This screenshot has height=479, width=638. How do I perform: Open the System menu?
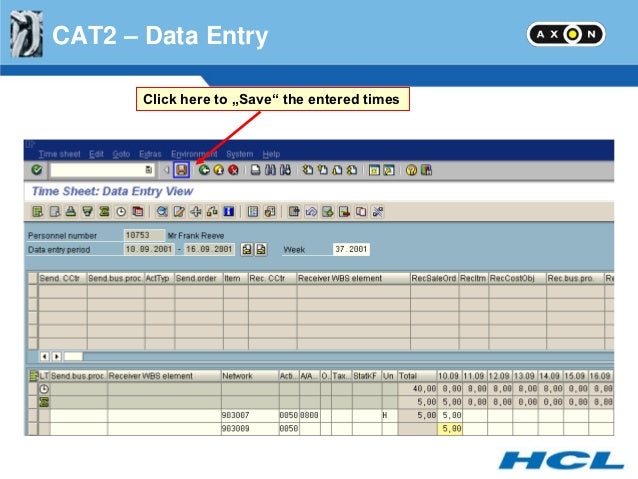(x=240, y=154)
